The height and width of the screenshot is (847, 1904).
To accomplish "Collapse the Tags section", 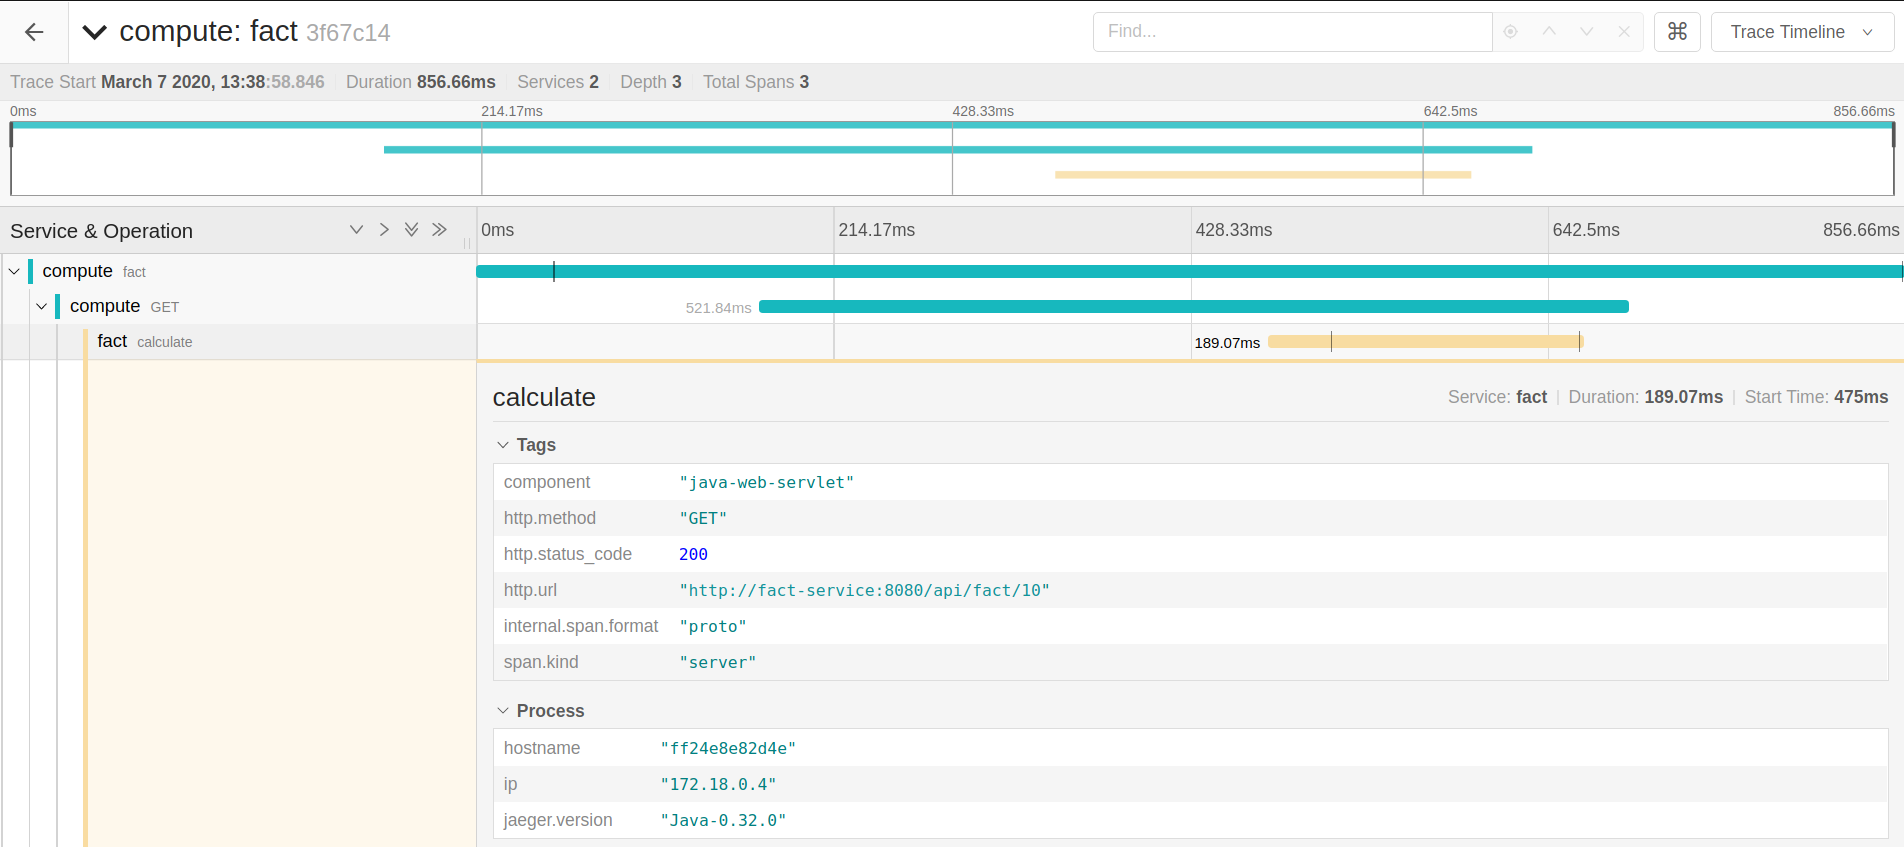I will pos(503,445).
